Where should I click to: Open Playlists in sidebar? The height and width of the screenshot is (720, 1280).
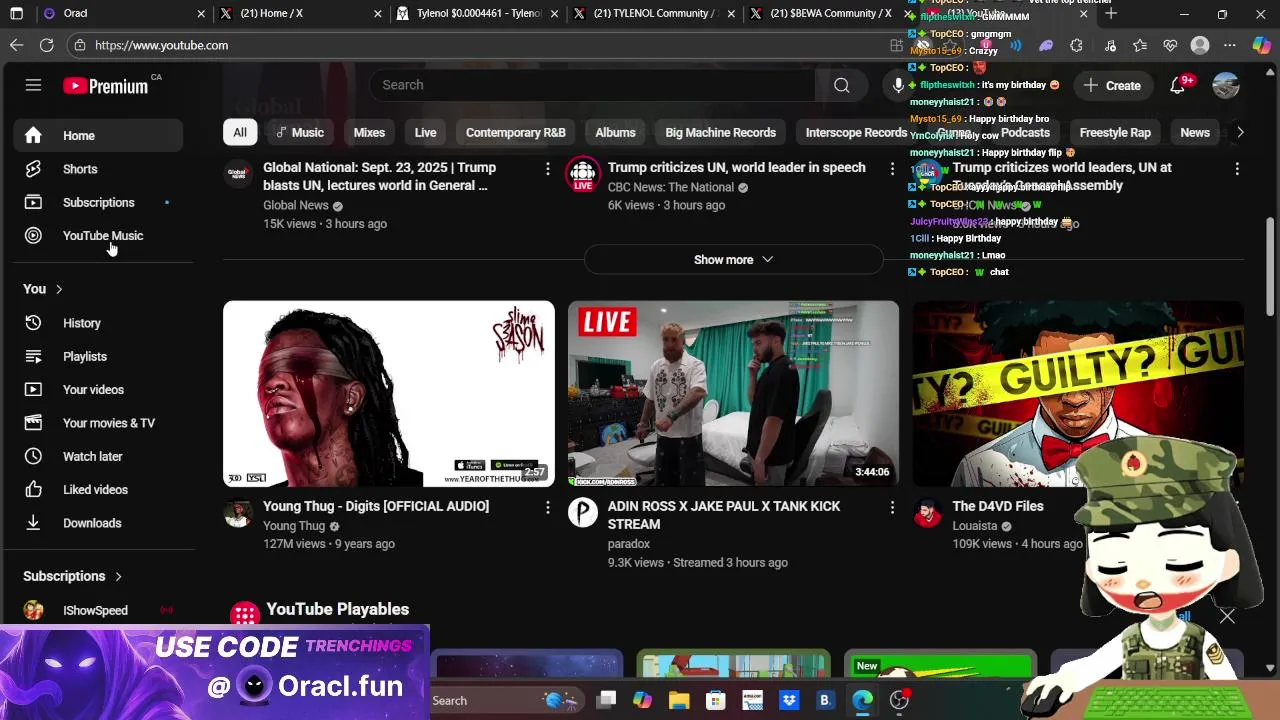98,356
